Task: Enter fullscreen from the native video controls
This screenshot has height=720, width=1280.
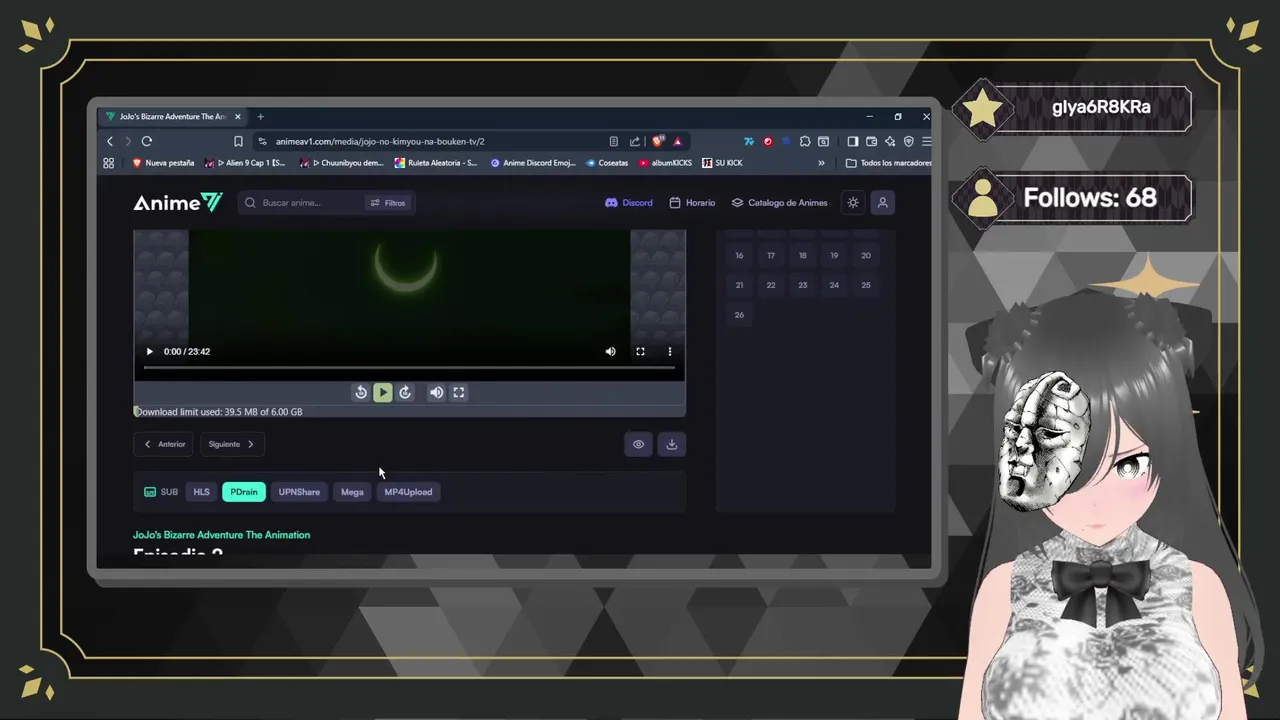Action: [x=640, y=351]
